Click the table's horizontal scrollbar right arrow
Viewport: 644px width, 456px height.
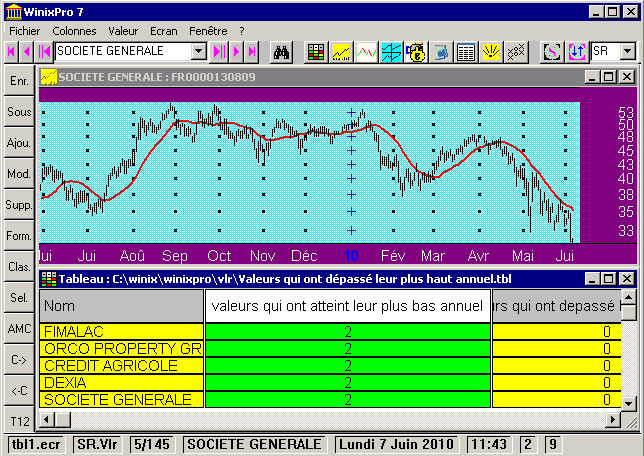(613, 420)
